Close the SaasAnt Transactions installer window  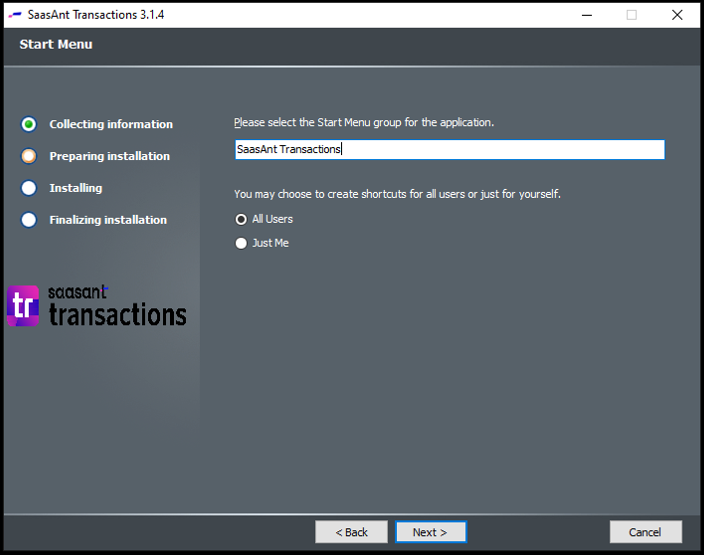(x=677, y=15)
